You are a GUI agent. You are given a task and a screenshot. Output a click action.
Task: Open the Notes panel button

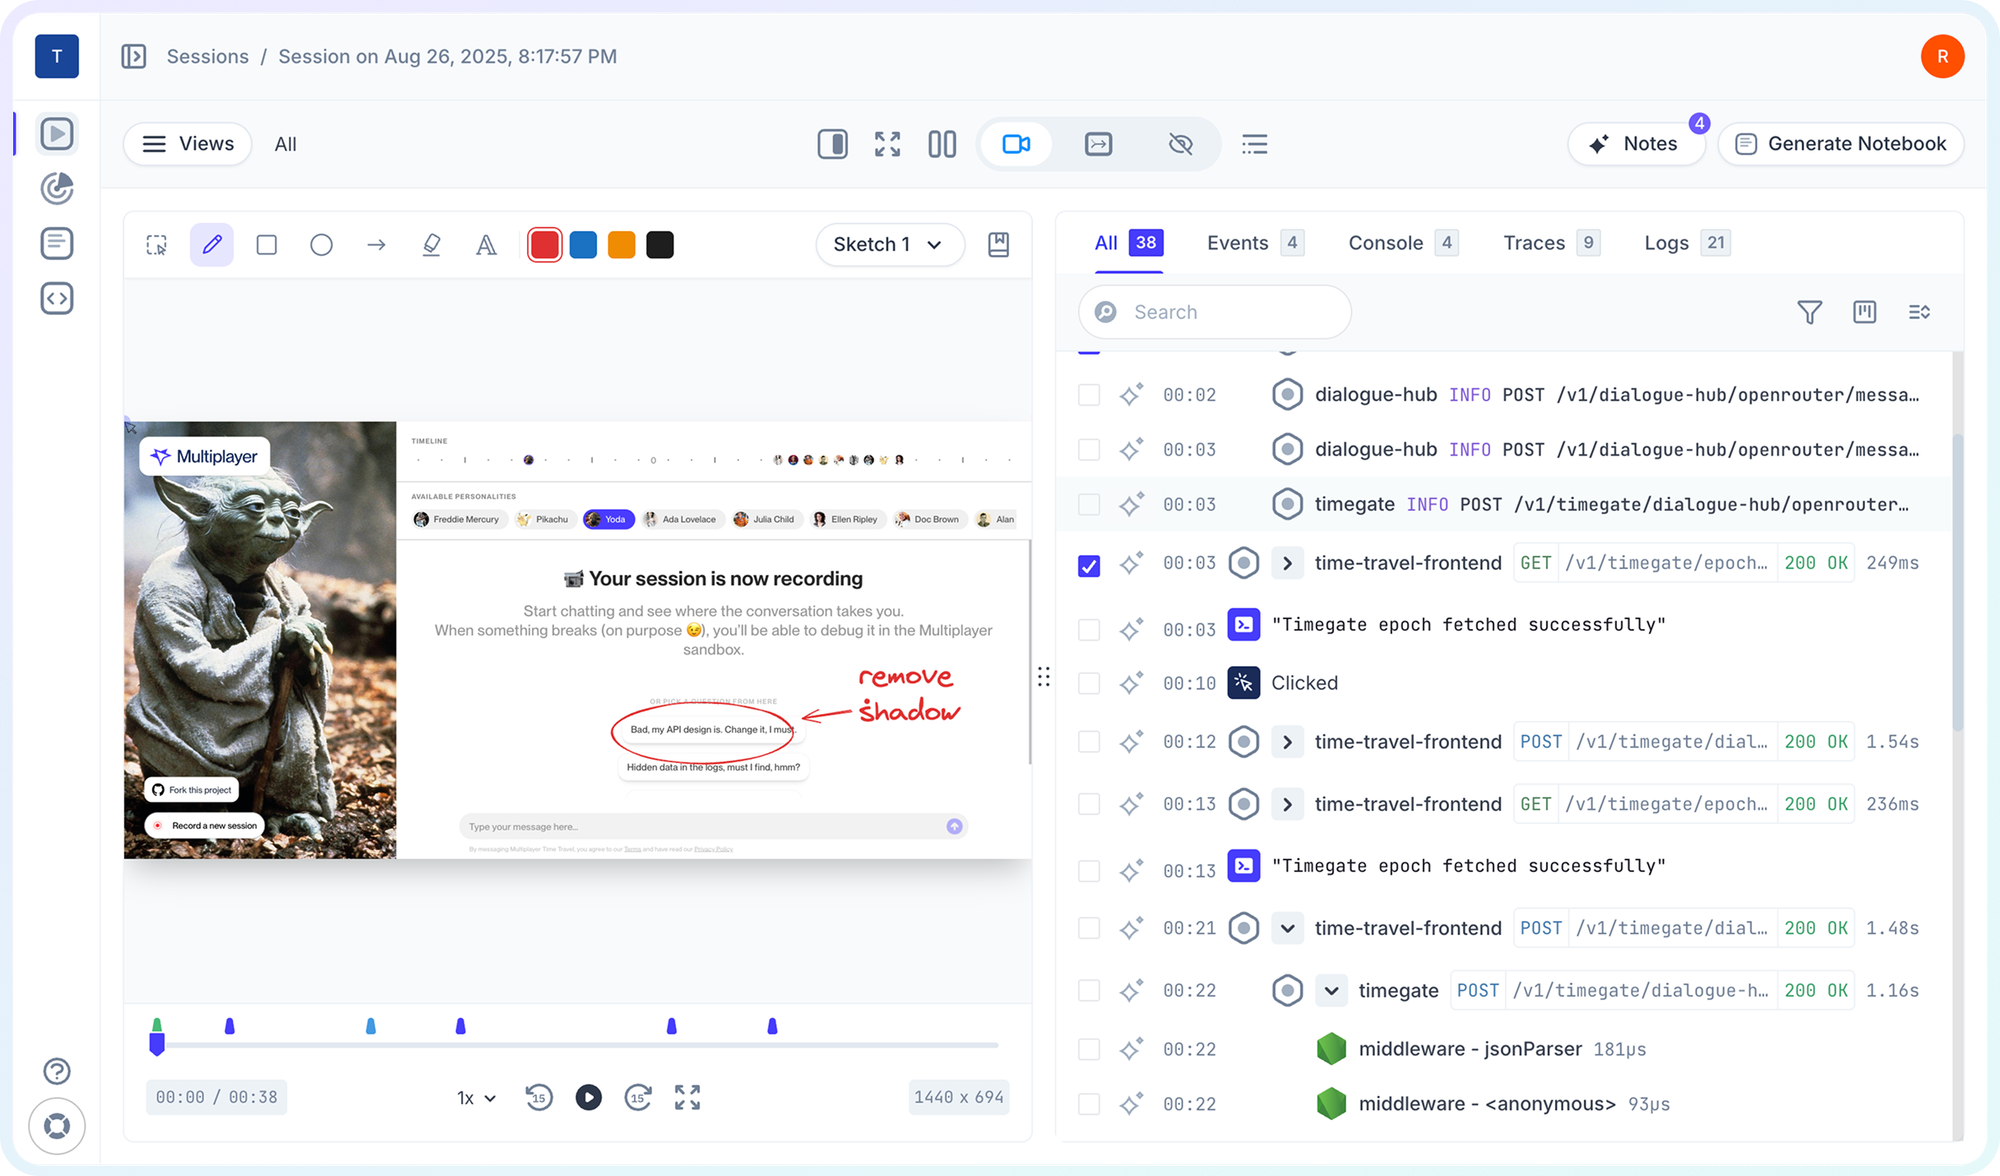click(x=1635, y=144)
